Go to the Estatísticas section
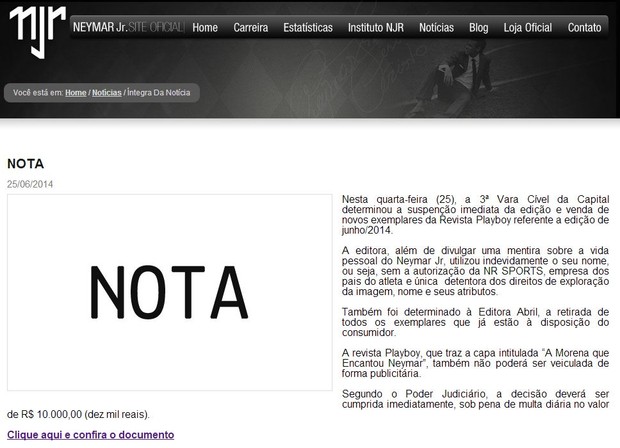The width and height of the screenshot is (620, 448). 308,28
